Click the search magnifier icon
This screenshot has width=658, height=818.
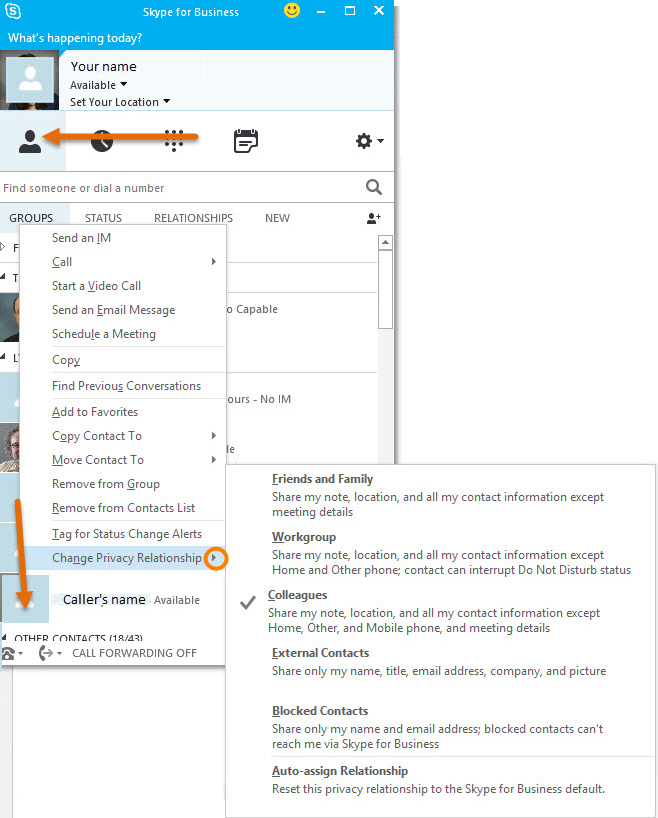click(x=374, y=187)
